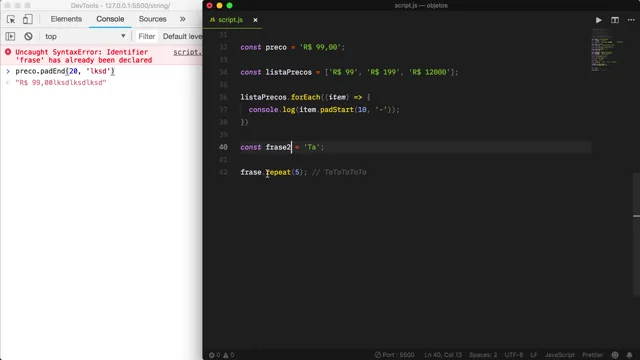The height and width of the screenshot is (360, 640).
Task: Open the script.js error source link
Action: (x=187, y=52)
